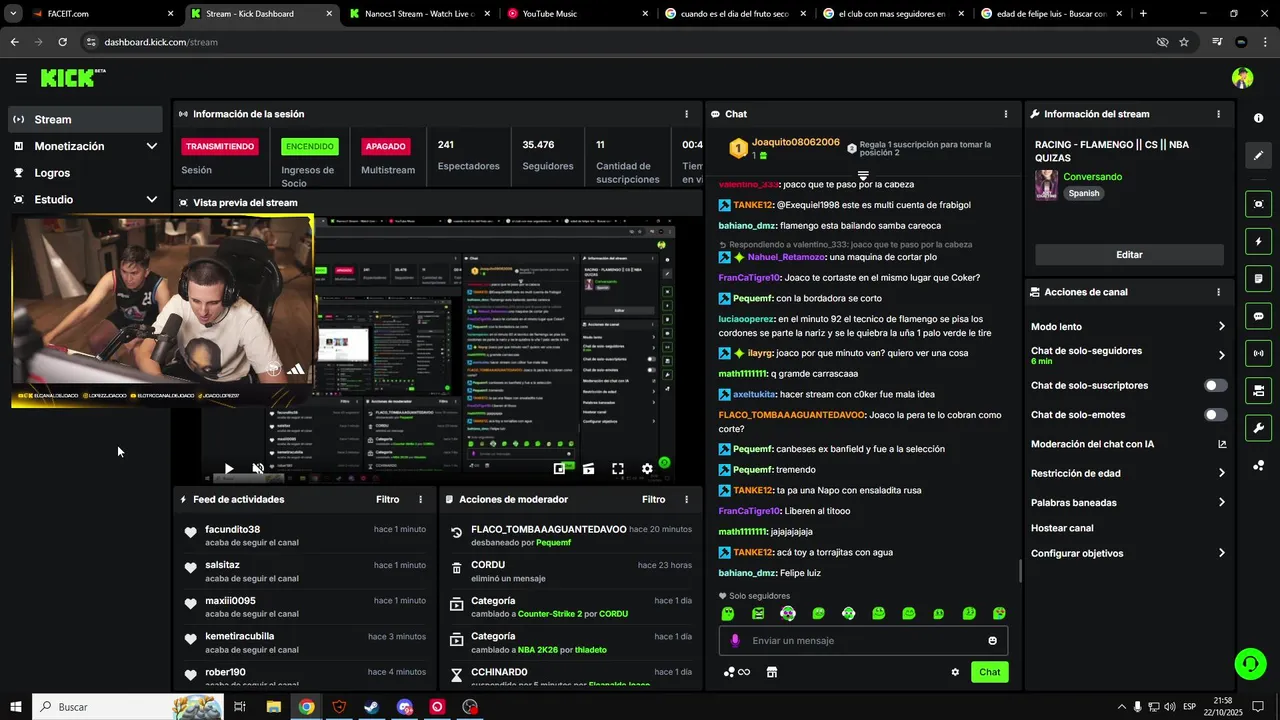The width and height of the screenshot is (1280, 720).
Task: Open Modo lento options arrow
Action: [1221, 327]
